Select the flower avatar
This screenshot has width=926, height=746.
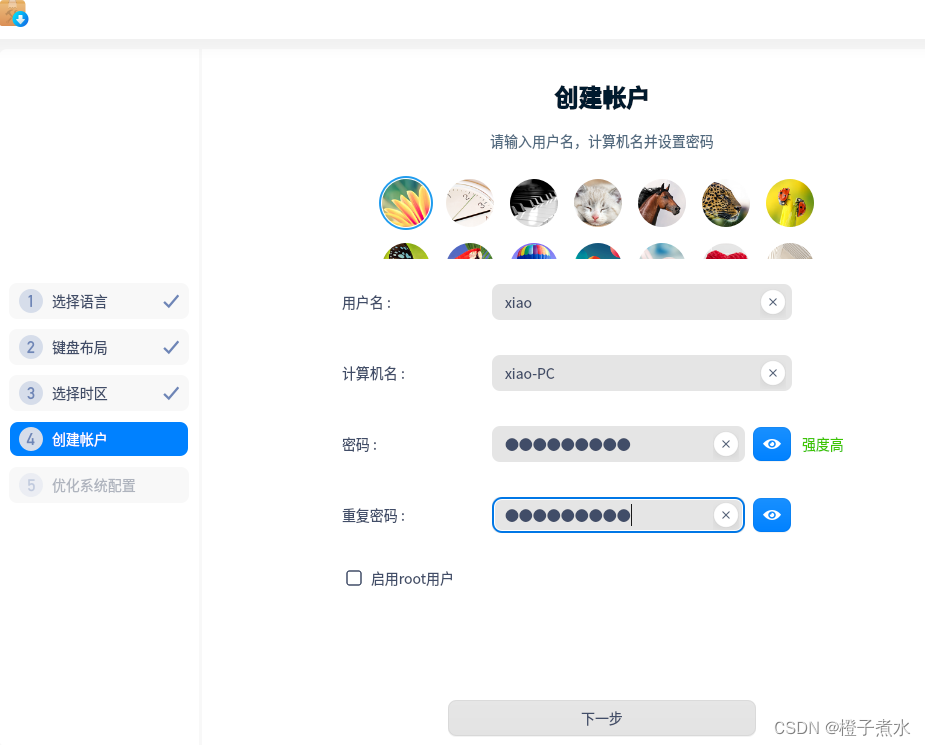pyautogui.click(x=406, y=203)
